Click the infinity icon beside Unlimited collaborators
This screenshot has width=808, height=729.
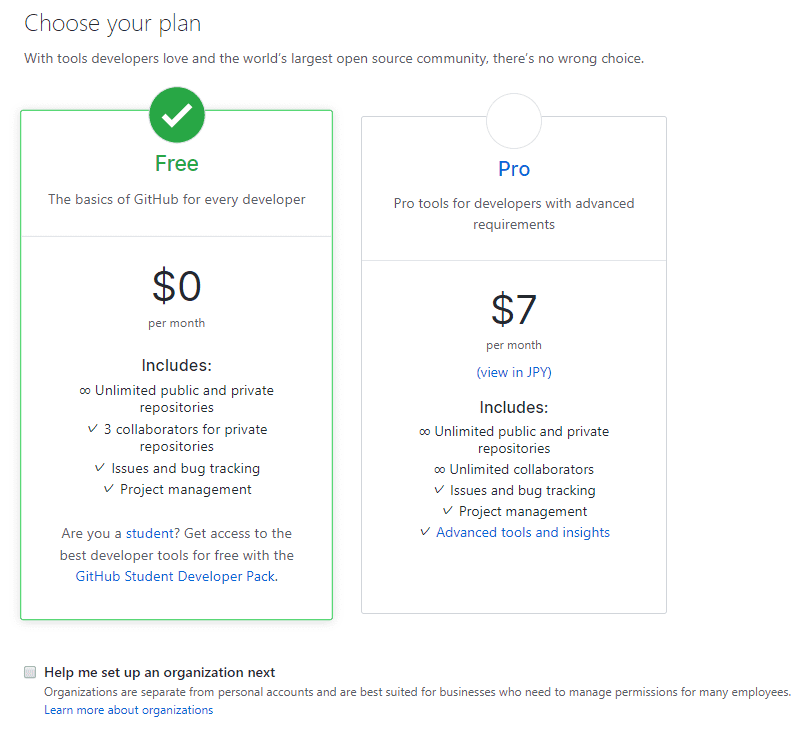pyautogui.click(x=439, y=470)
